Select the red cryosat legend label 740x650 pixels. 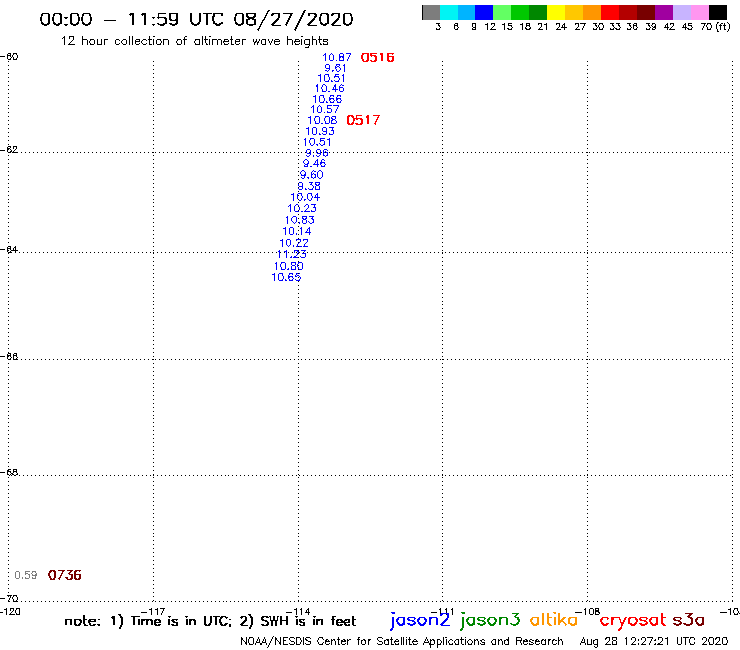pos(633,621)
